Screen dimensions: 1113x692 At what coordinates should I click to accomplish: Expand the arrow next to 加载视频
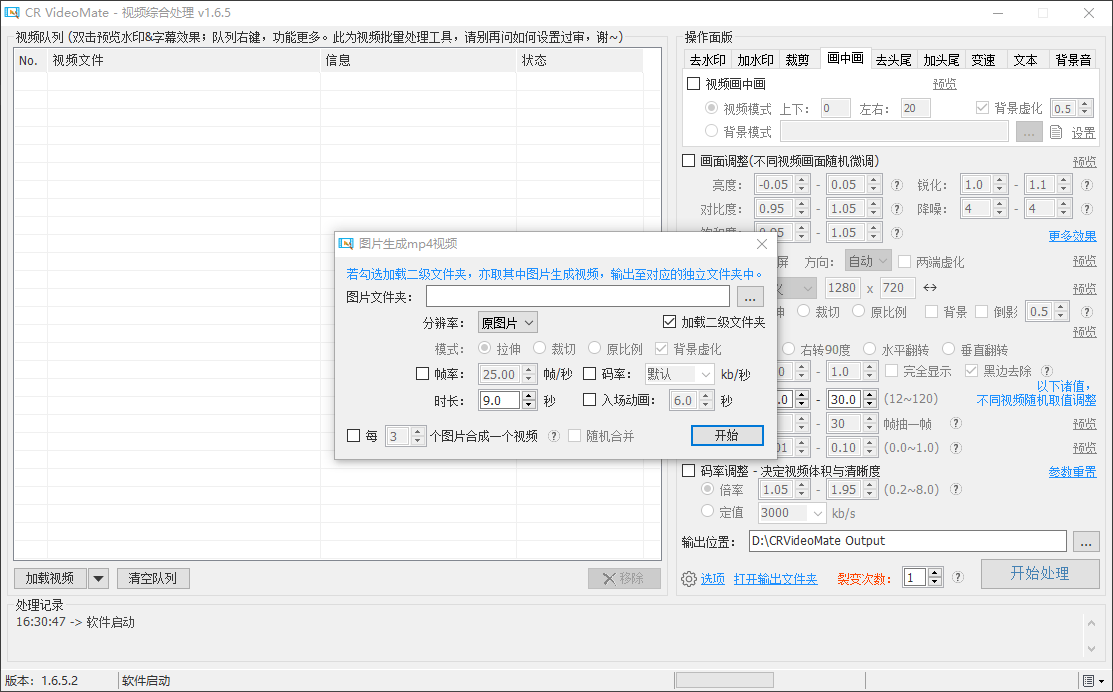[x=98, y=578]
